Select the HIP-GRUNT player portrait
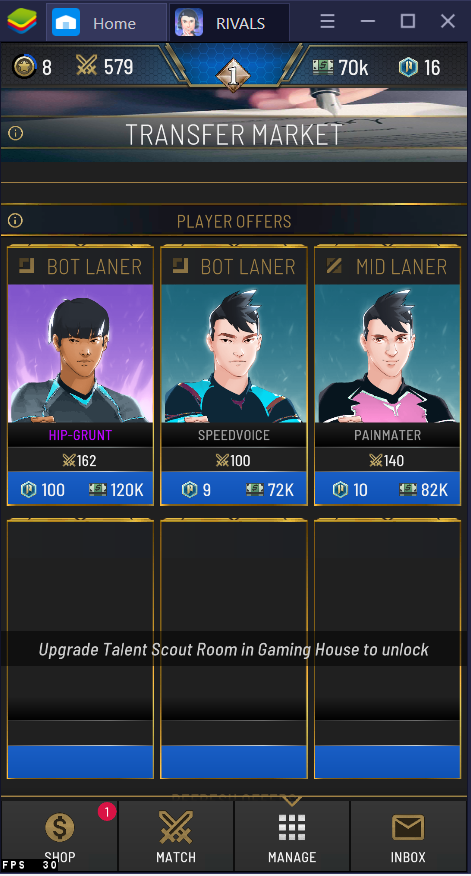 [x=80, y=354]
